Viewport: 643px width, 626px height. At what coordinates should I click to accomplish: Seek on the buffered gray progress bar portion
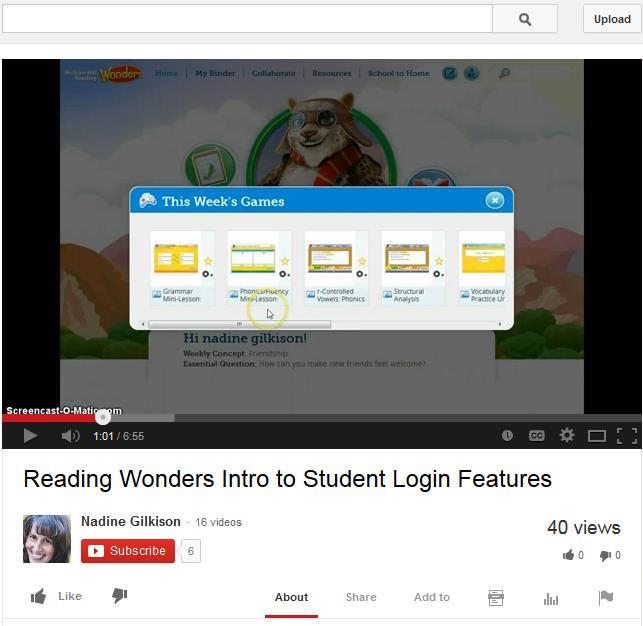click(143, 418)
